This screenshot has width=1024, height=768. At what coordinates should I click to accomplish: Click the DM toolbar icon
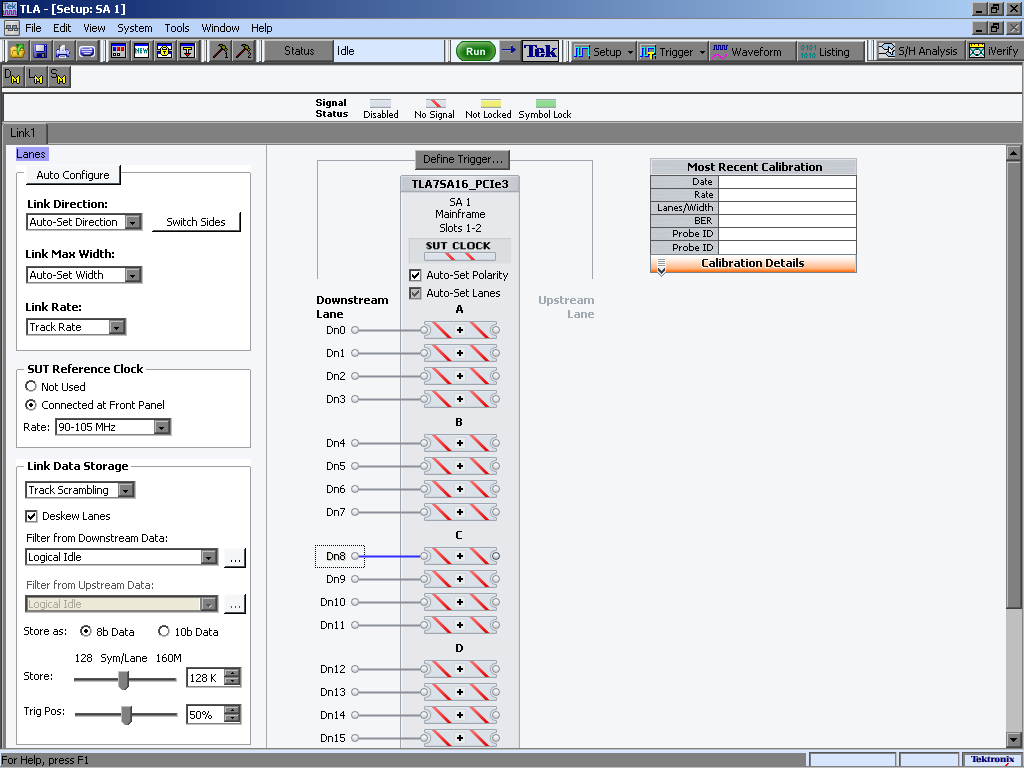(13, 77)
